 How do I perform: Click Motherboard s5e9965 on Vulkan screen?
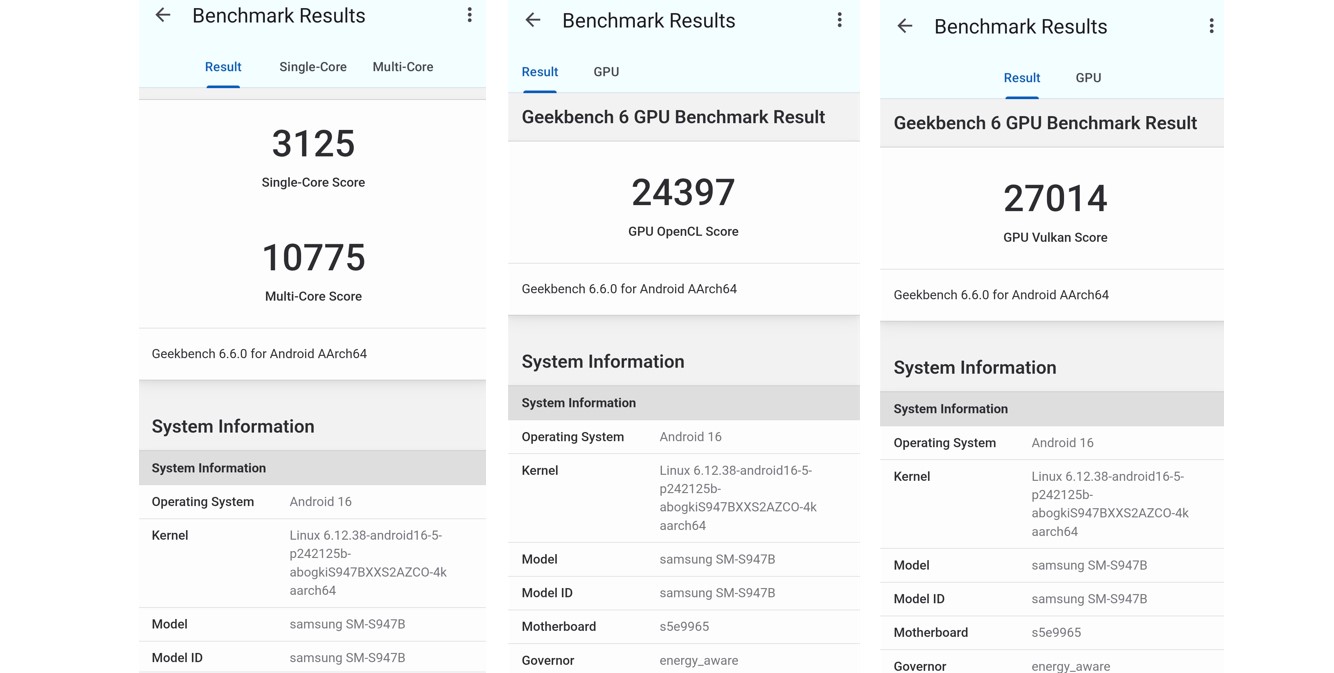pyautogui.click(x=1056, y=633)
